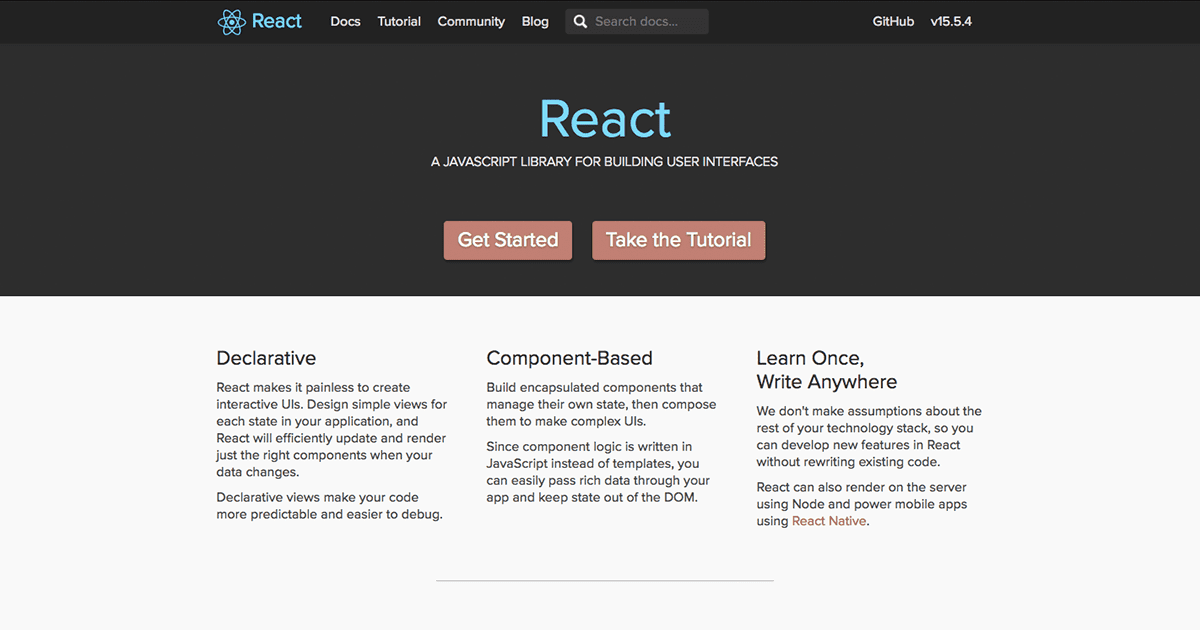Viewport: 1200px width, 630px height.
Task: Click the magnifying glass search icon
Action: click(x=580, y=22)
